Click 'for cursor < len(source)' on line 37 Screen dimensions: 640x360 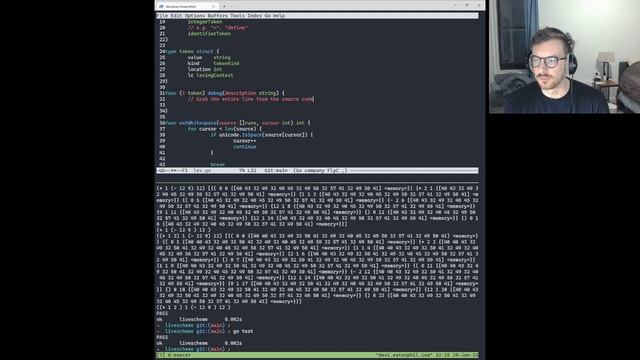coord(224,129)
